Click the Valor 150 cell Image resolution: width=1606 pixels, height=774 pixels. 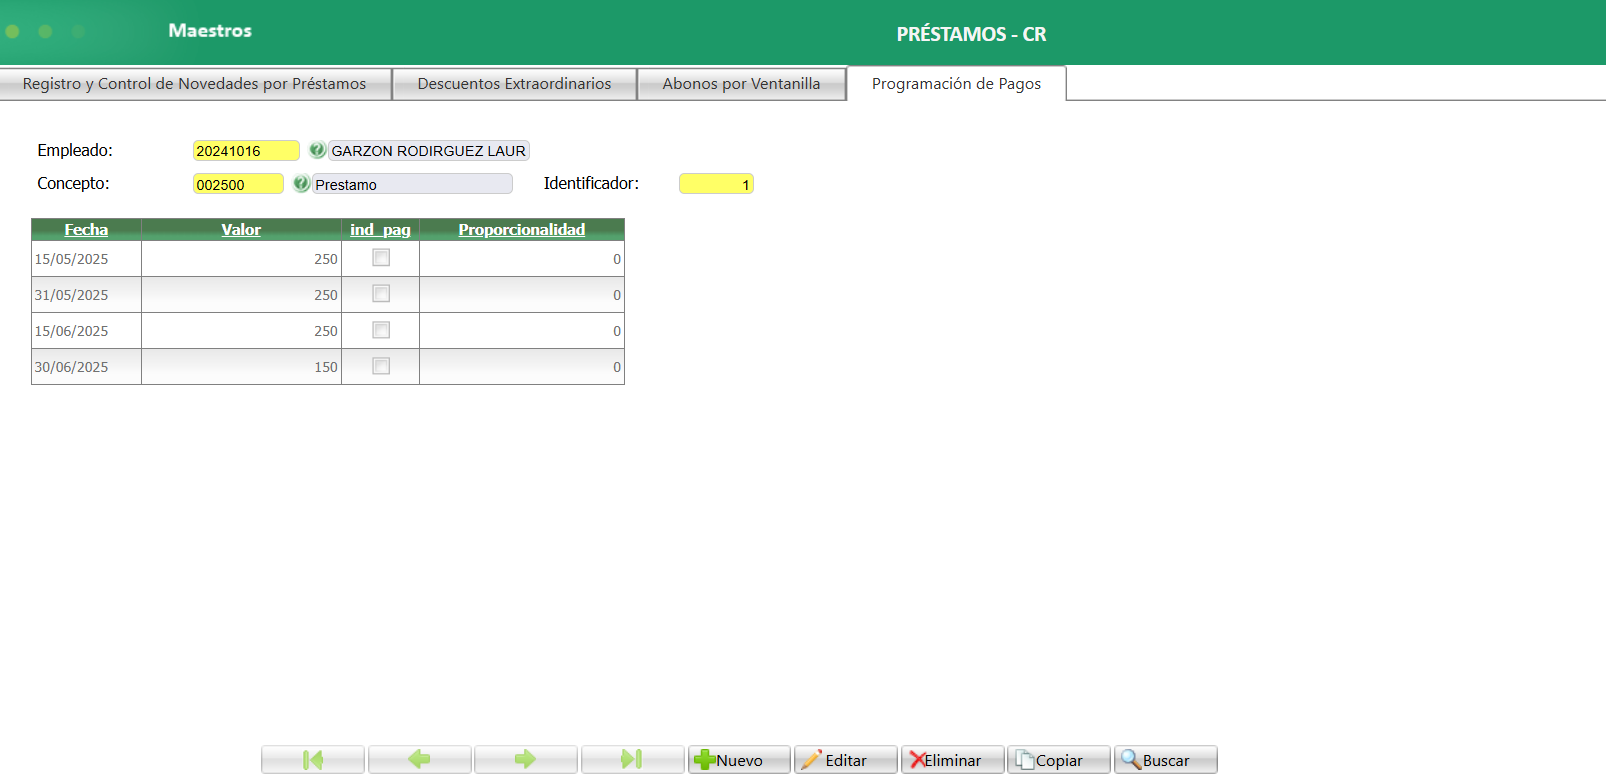coord(241,367)
